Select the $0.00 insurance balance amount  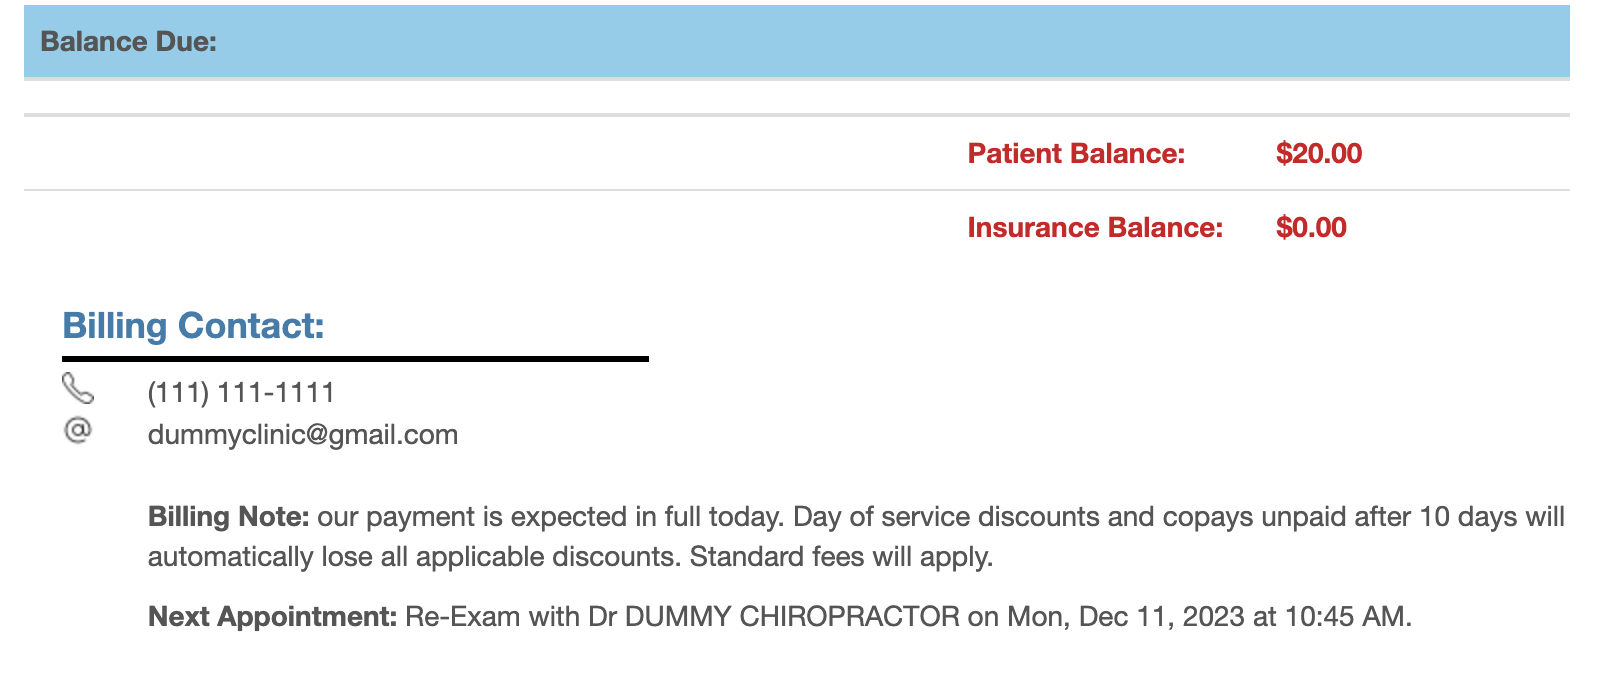pos(1311,227)
